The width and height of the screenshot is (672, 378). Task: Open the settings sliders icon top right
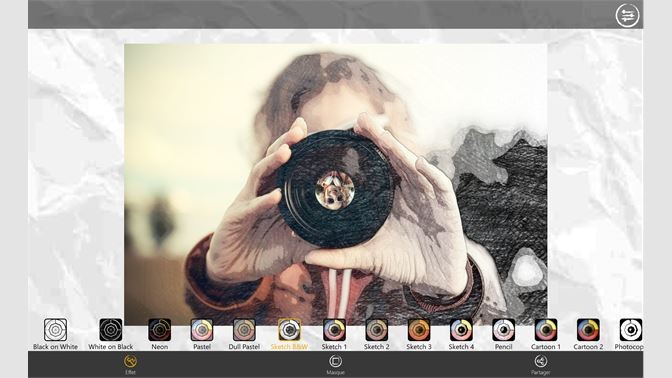coord(627,15)
